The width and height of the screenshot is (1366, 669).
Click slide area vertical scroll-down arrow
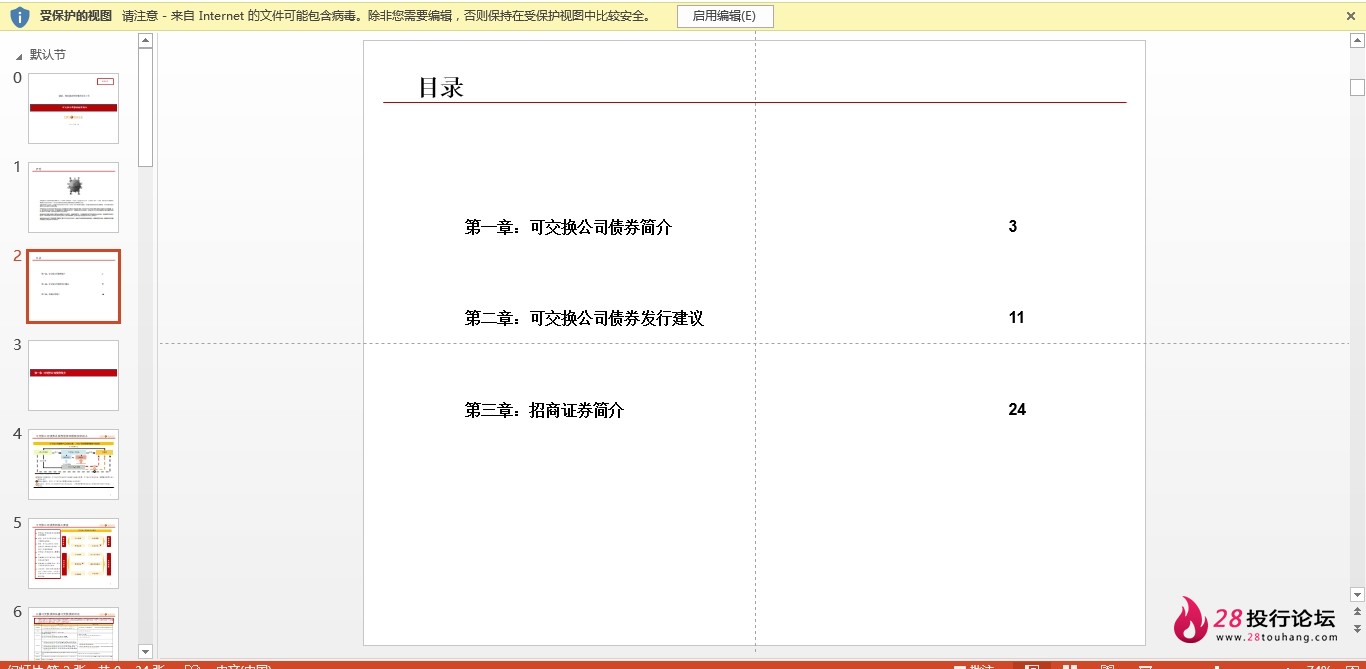pyautogui.click(x=1357, y=594)
